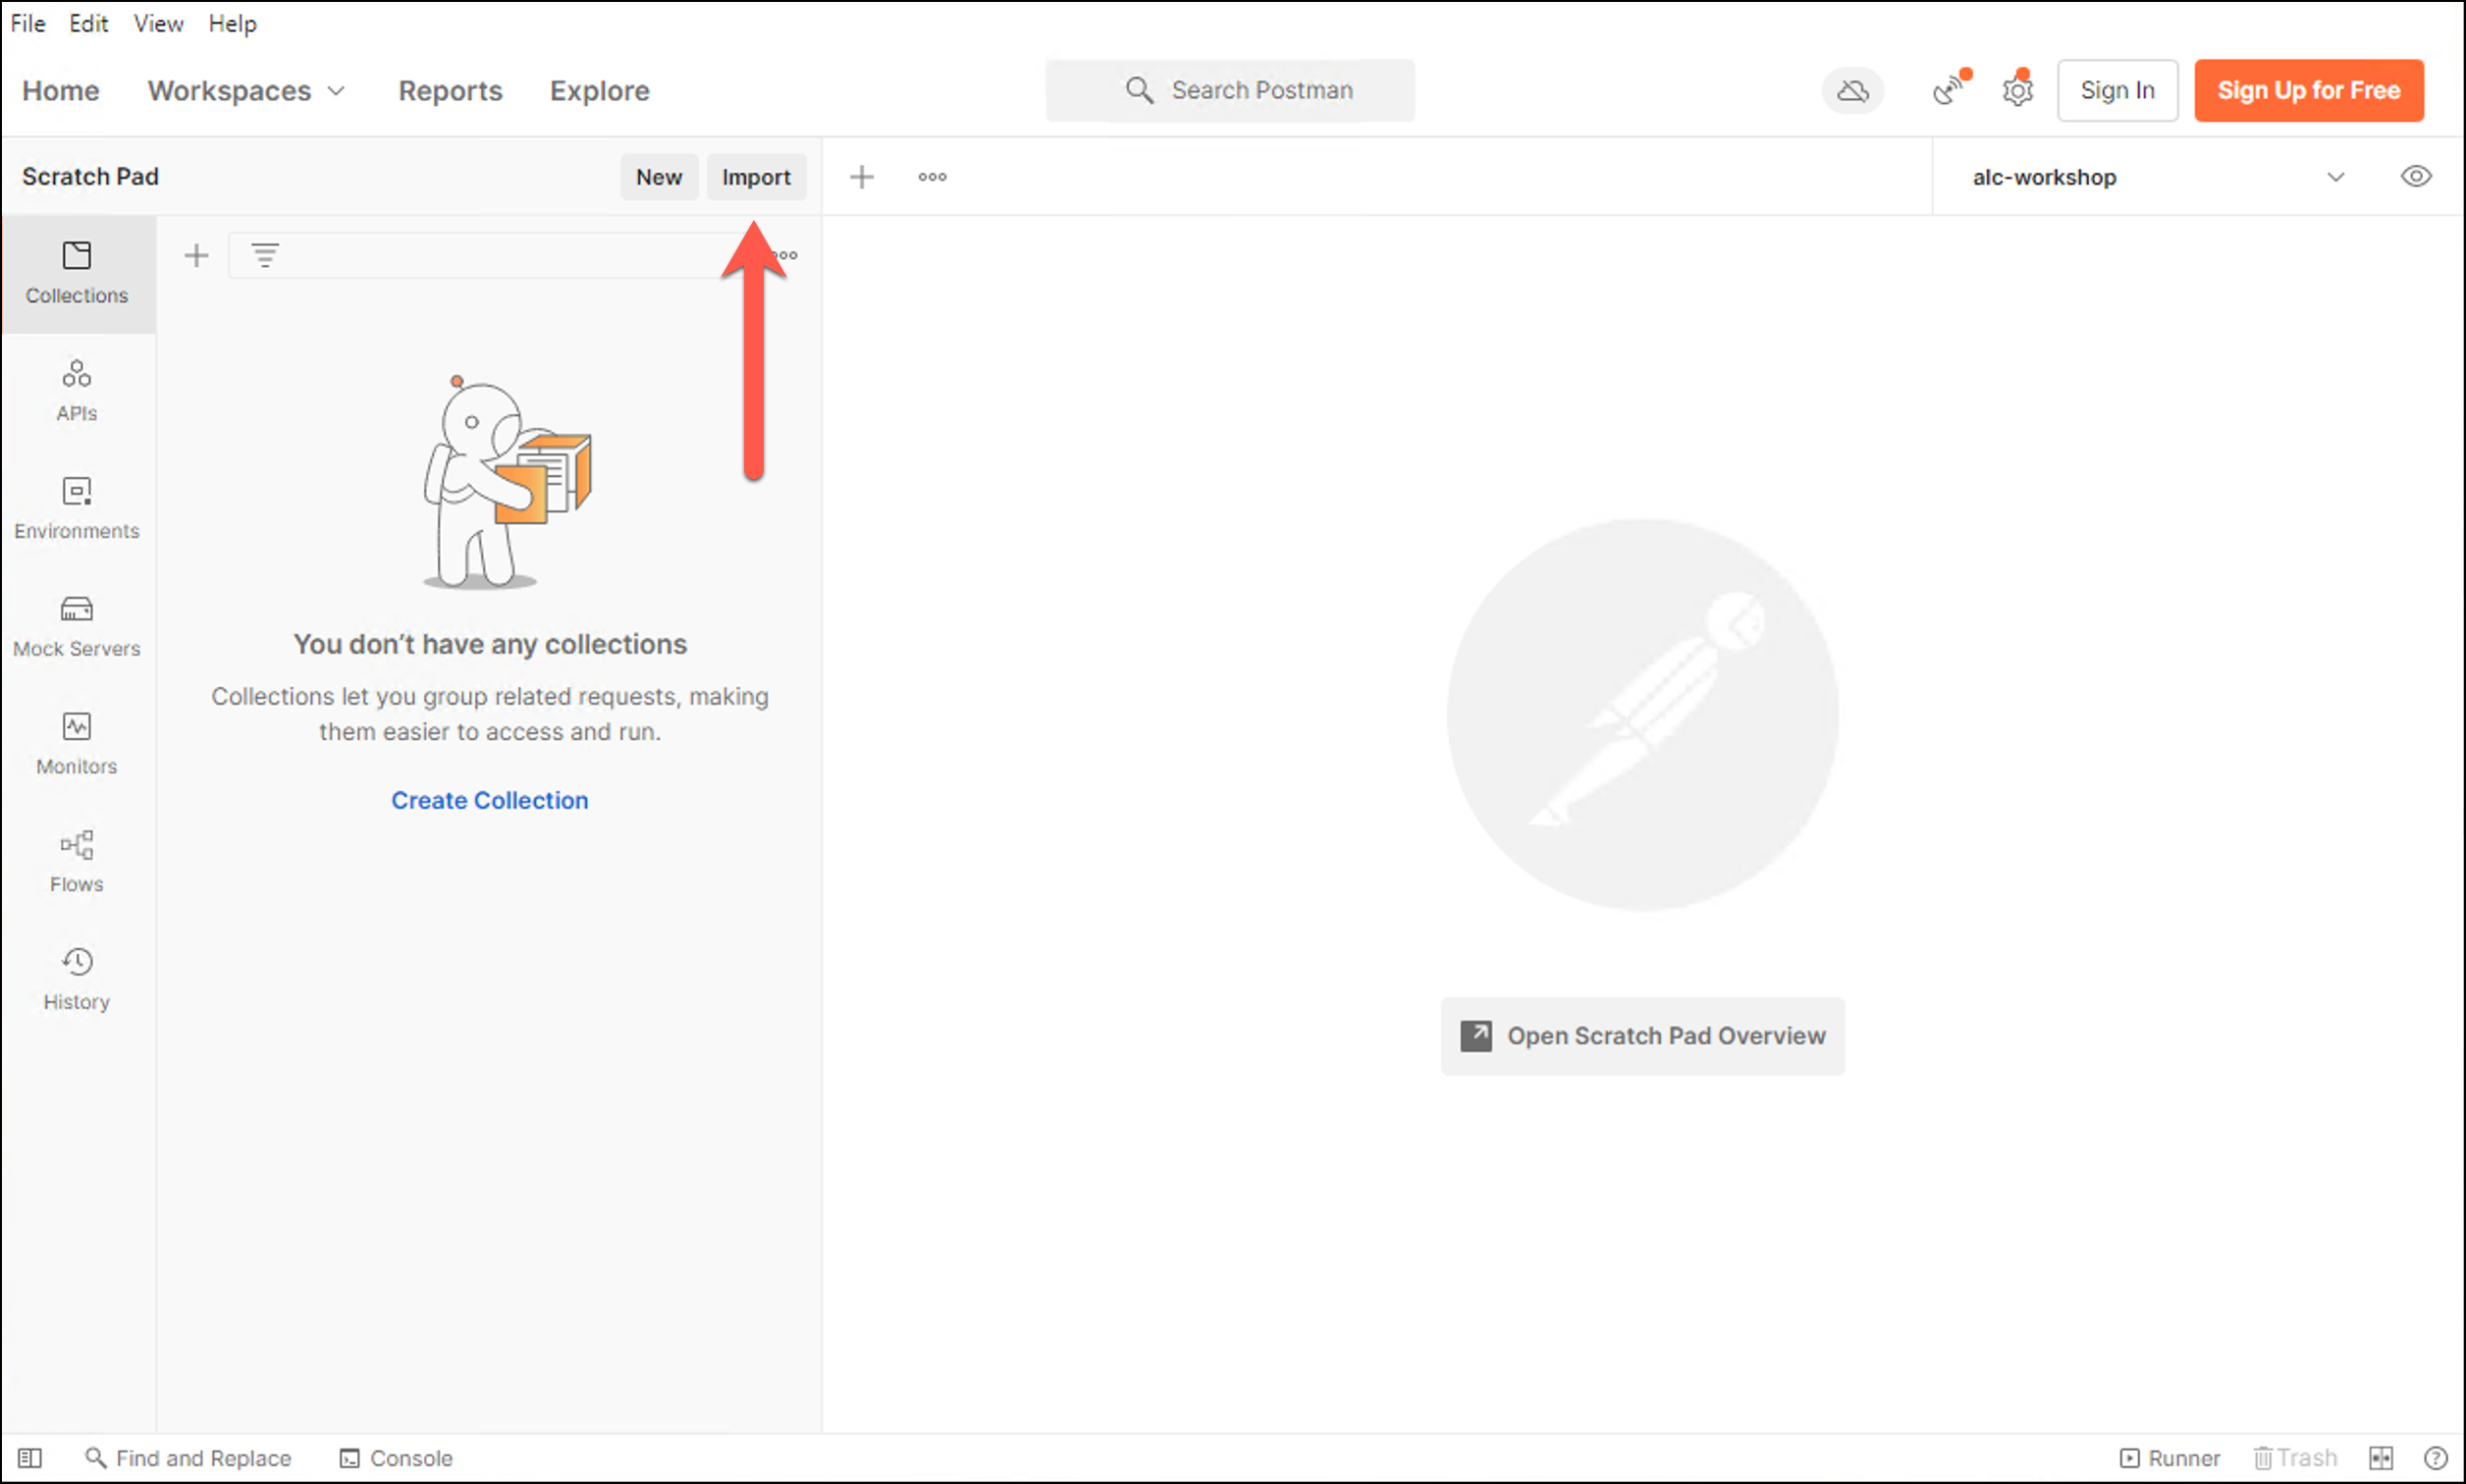2466x1484 pixels.
Task: Click the Create Collection link
Action: 489,800
